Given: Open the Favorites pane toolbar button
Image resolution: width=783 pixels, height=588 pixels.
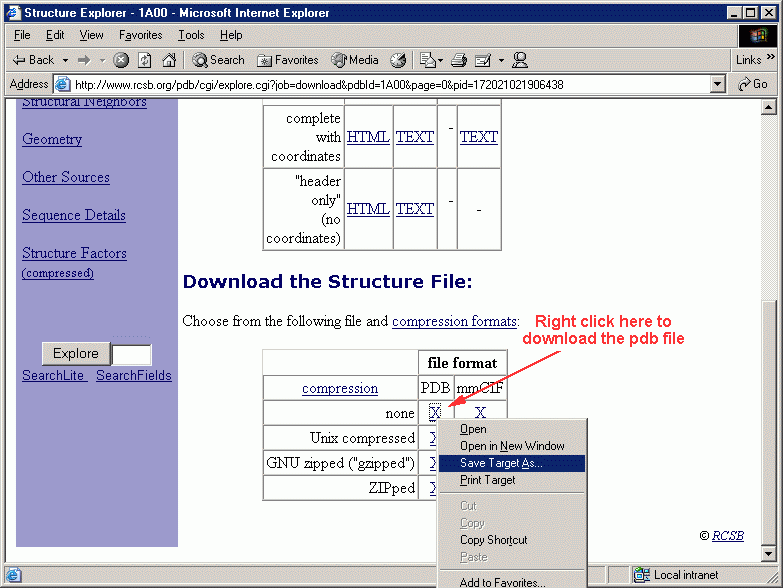Looking at the screenshot, I should [288, 60].
